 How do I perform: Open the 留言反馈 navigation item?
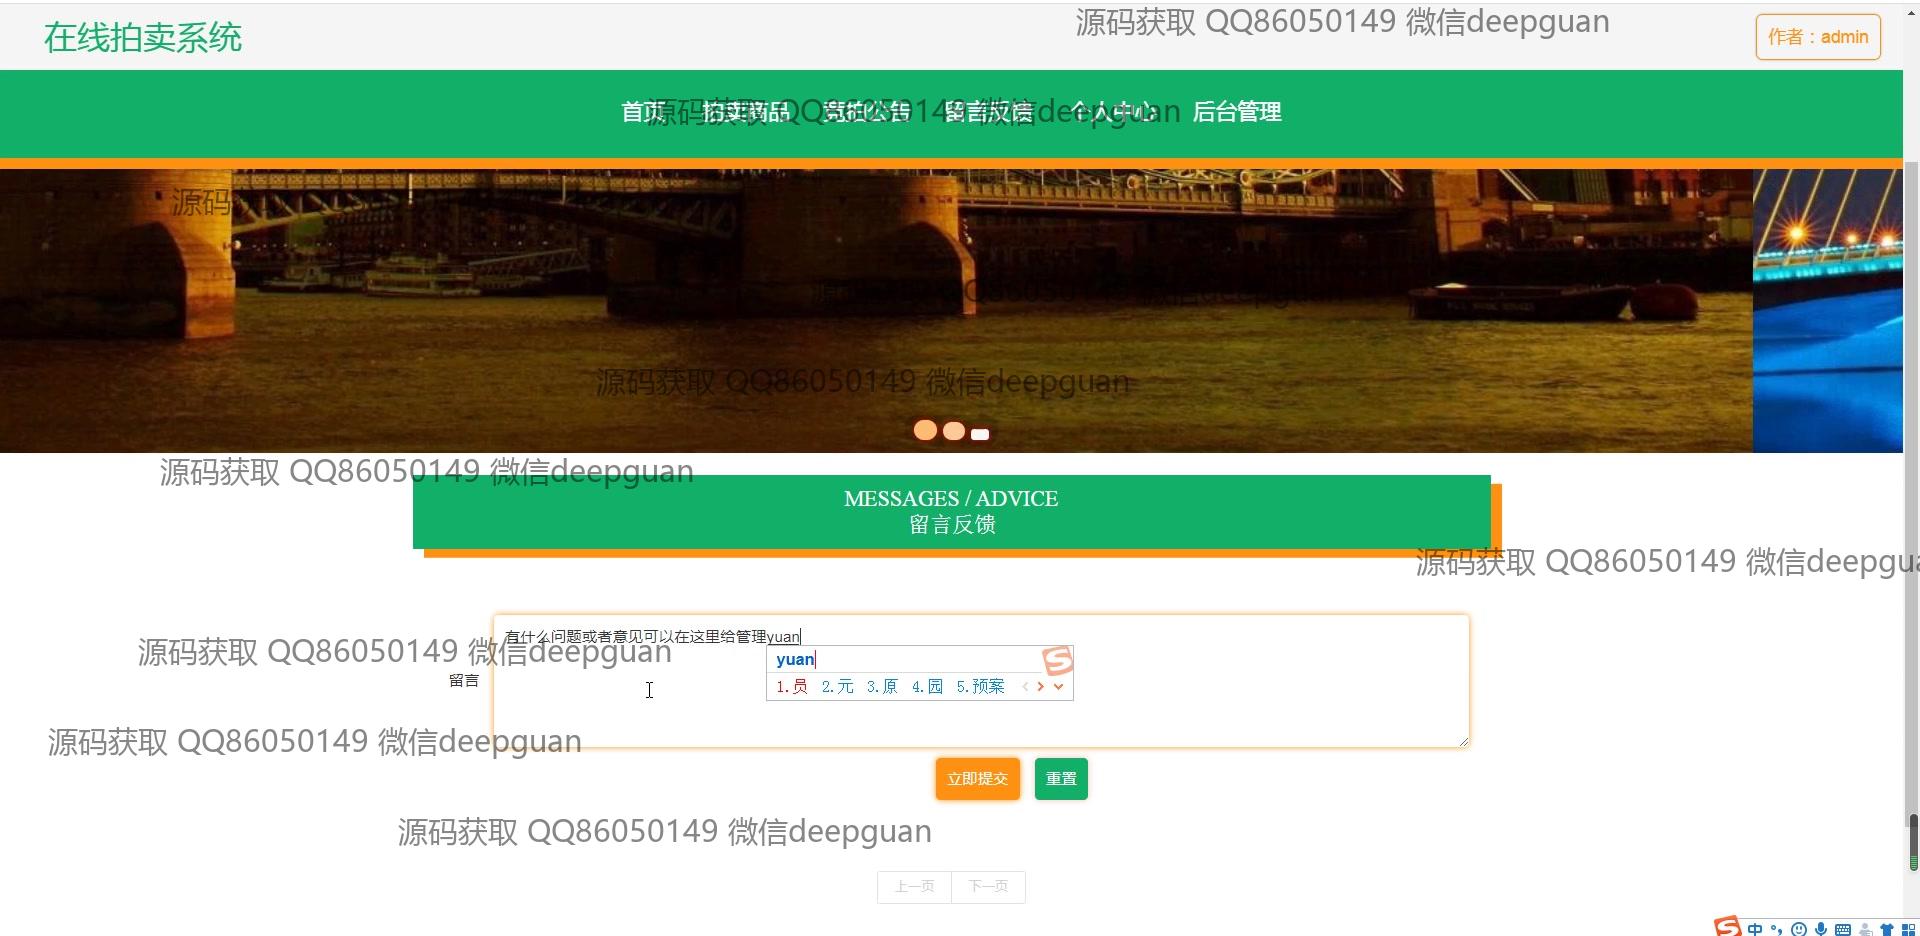[987, 112]
